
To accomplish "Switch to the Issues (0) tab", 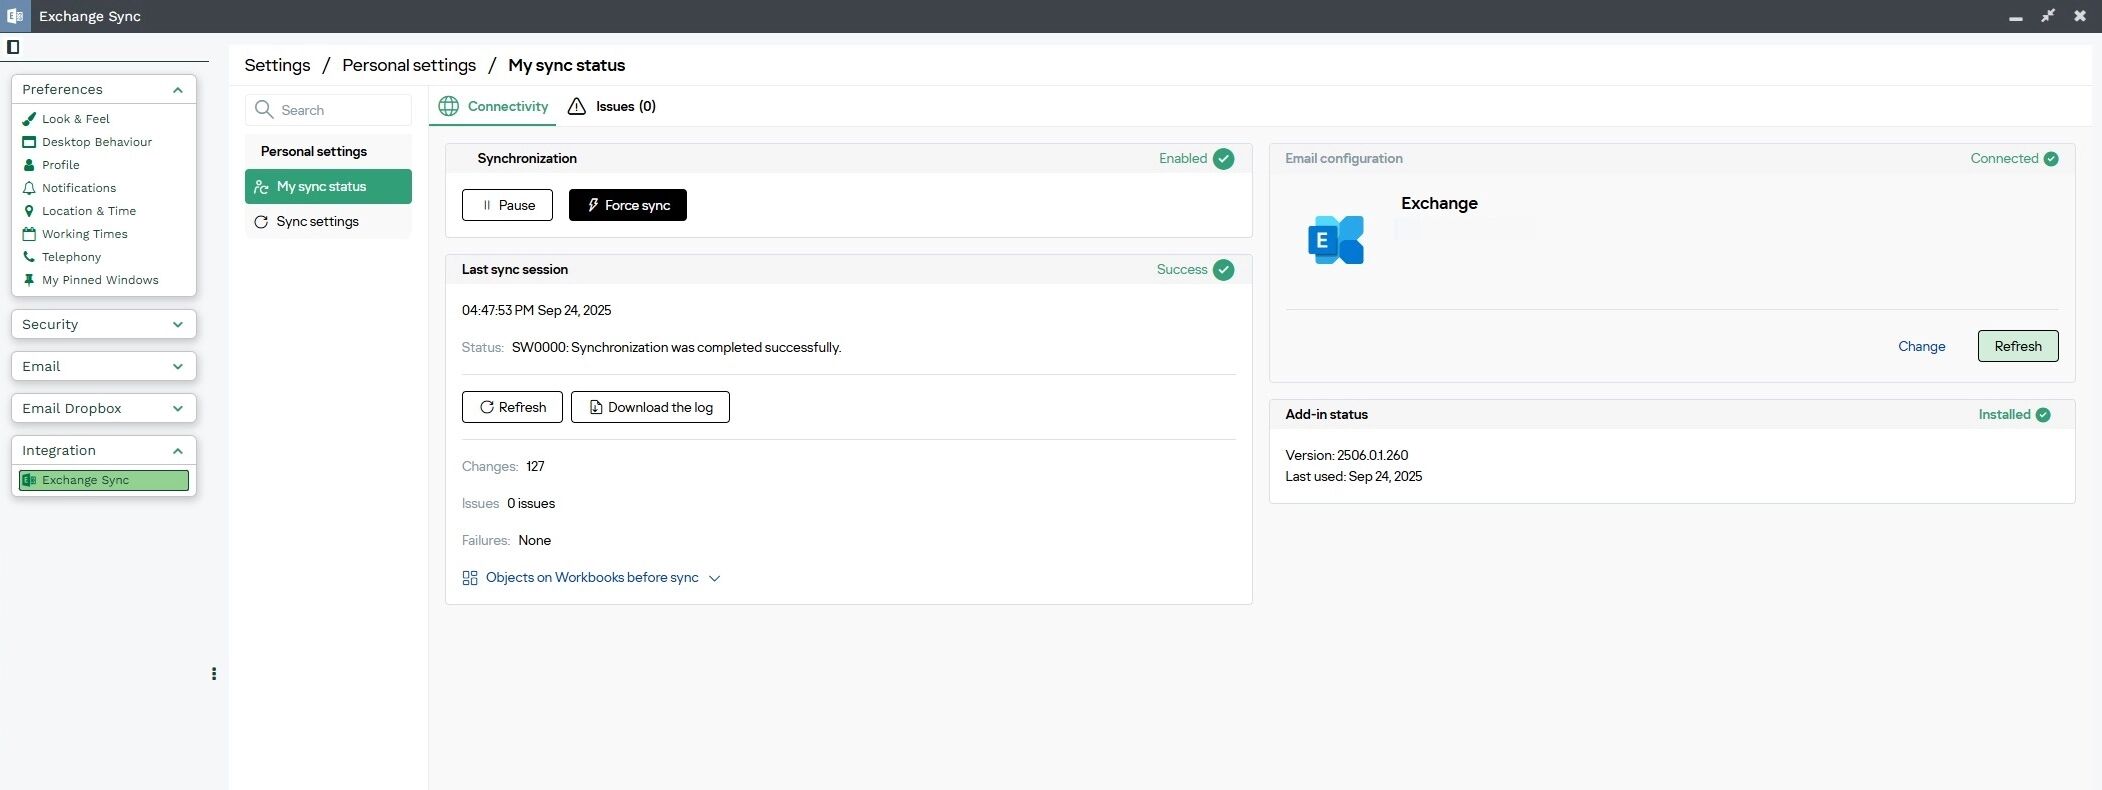I will pyautogui.click(x=612, y=107).
